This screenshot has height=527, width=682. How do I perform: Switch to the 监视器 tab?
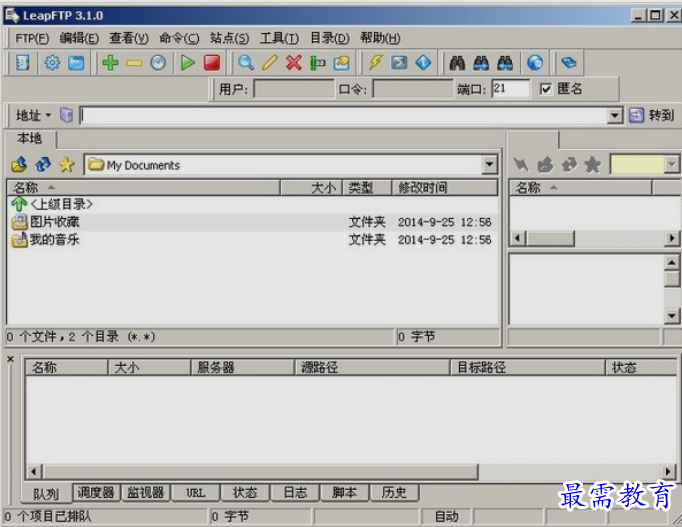pos(145,493)
